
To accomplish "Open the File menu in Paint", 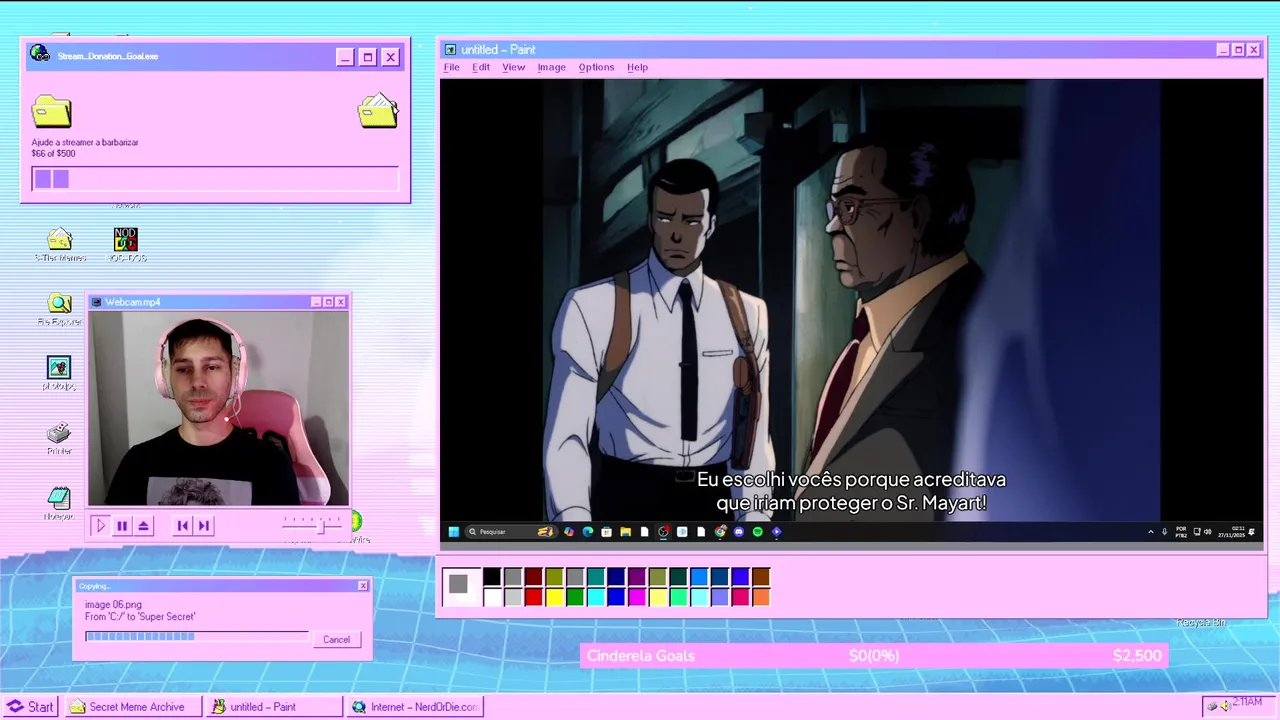I will coord(452,67).
